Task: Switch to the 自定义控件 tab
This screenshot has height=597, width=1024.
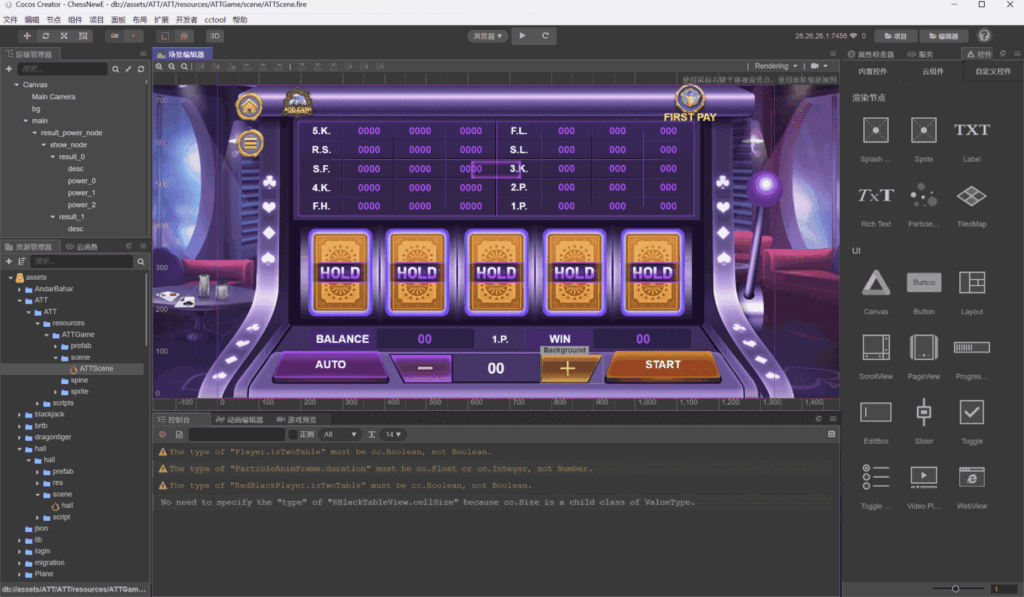Action: click(993, 72)
